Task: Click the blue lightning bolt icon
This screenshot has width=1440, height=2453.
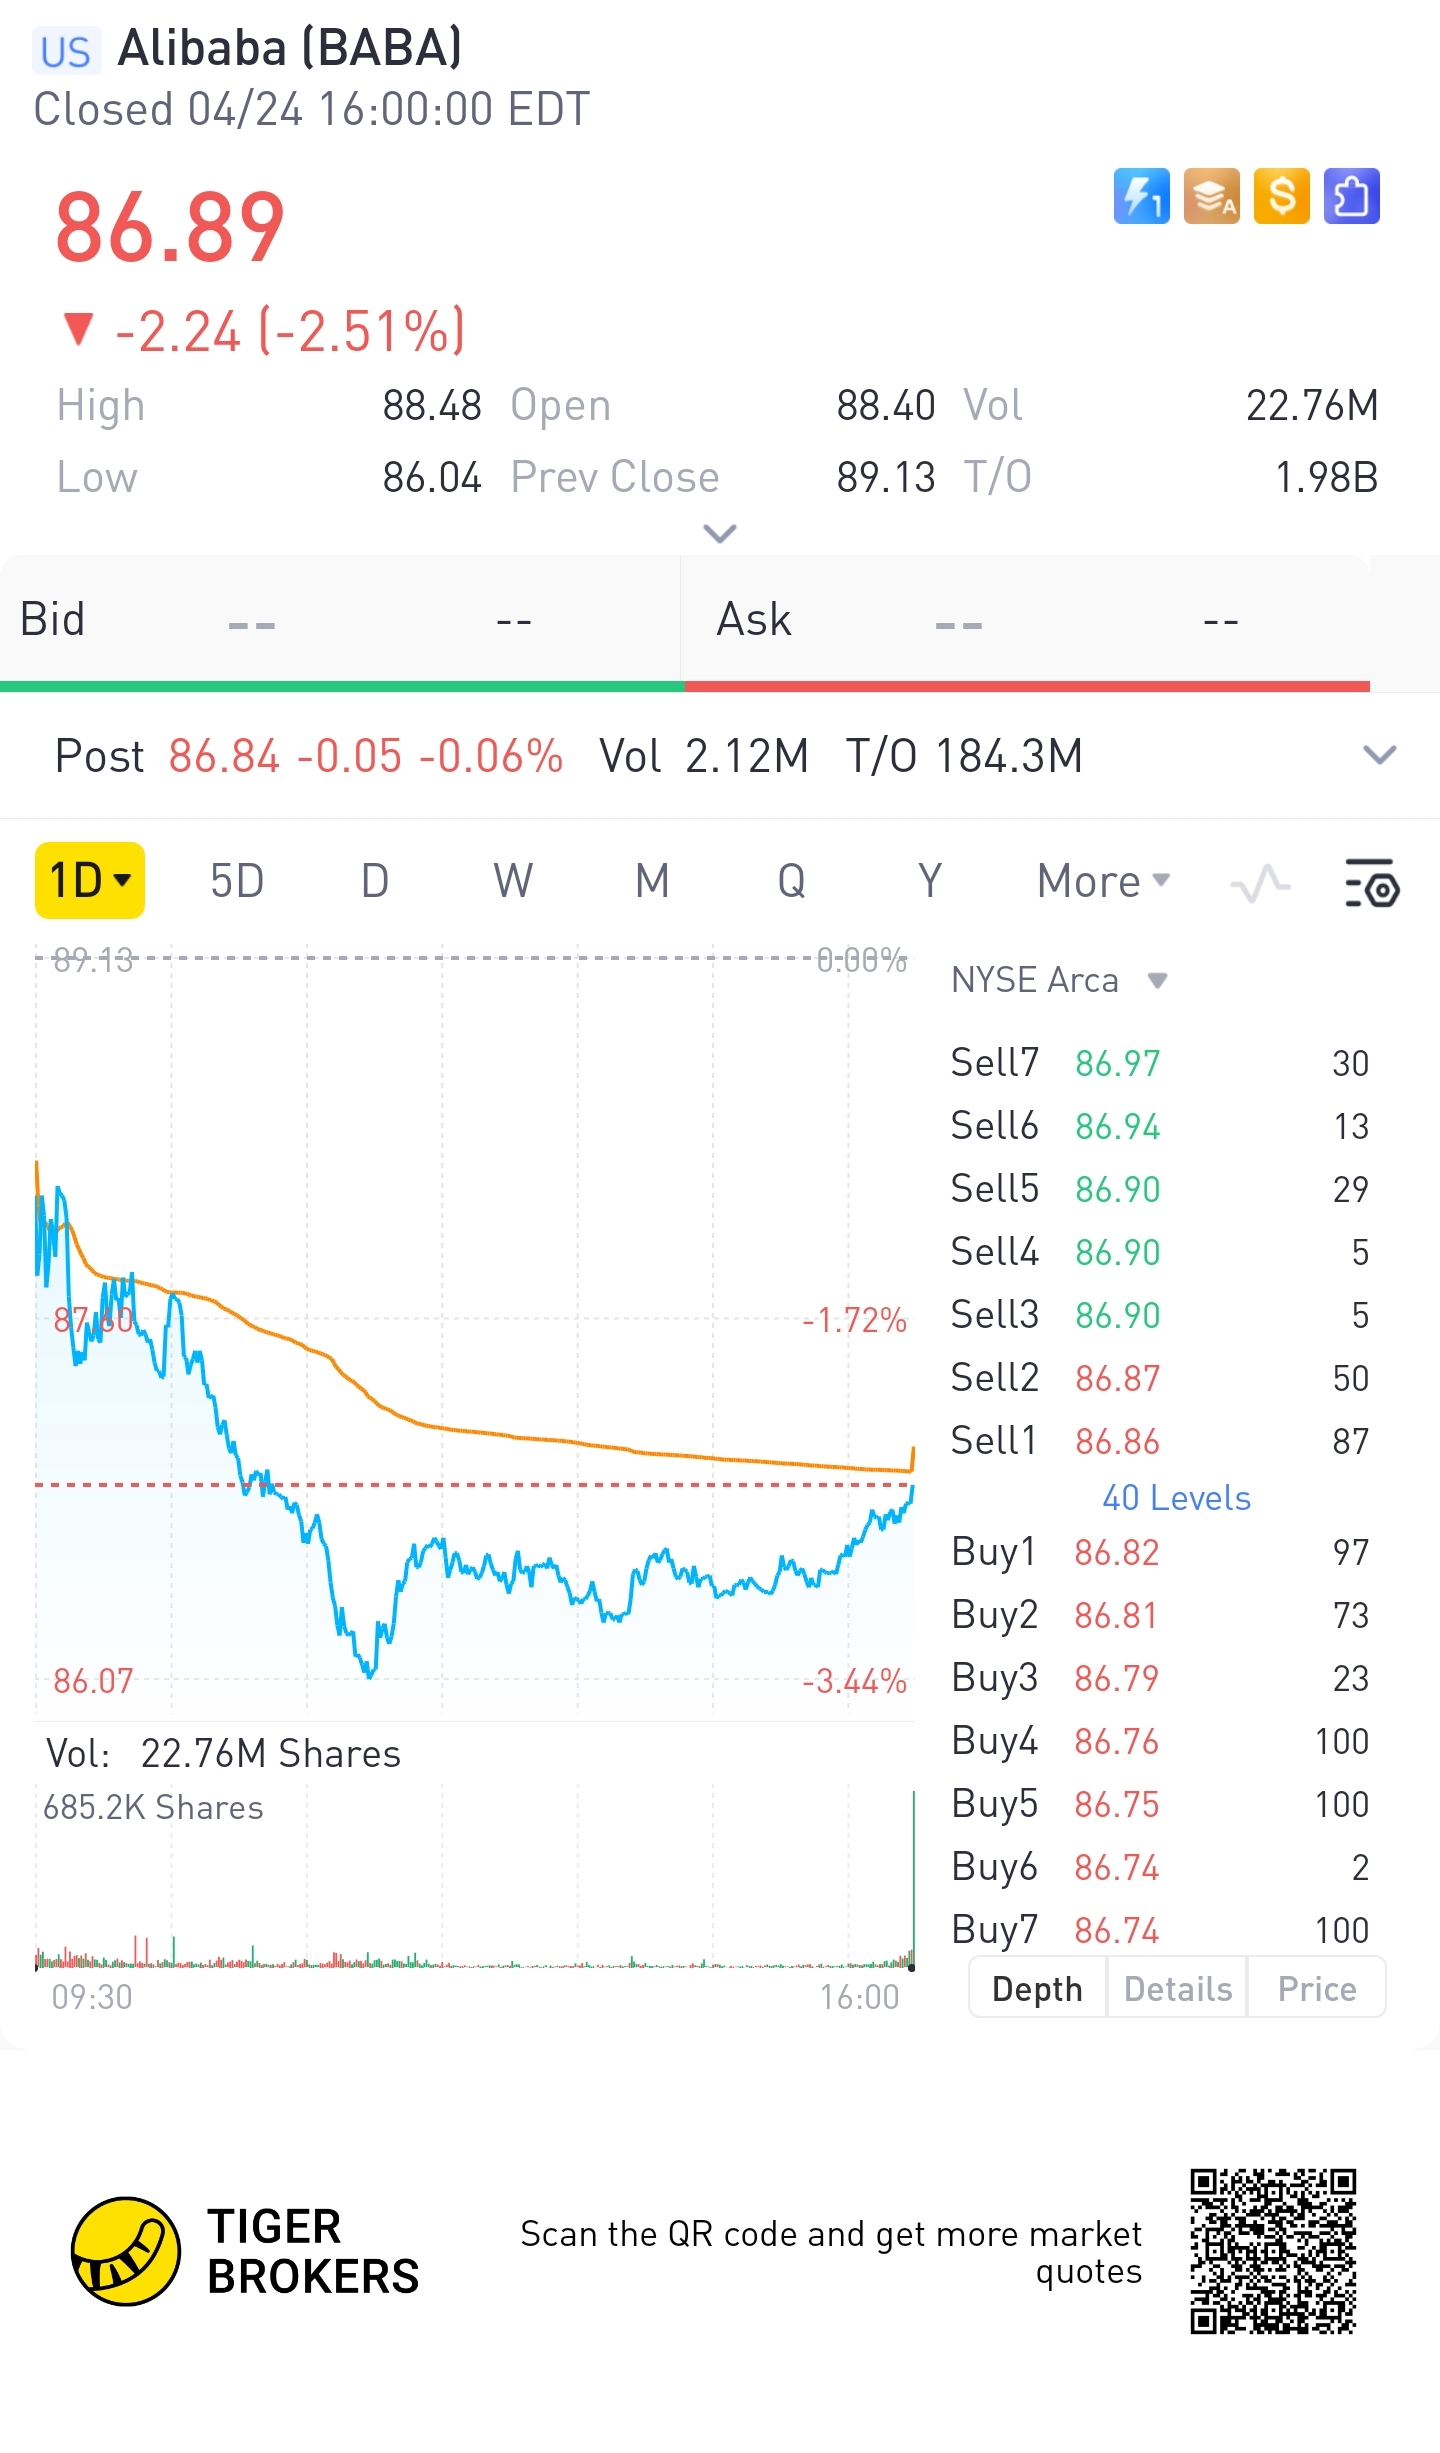Action: [x=1141, y=196]
